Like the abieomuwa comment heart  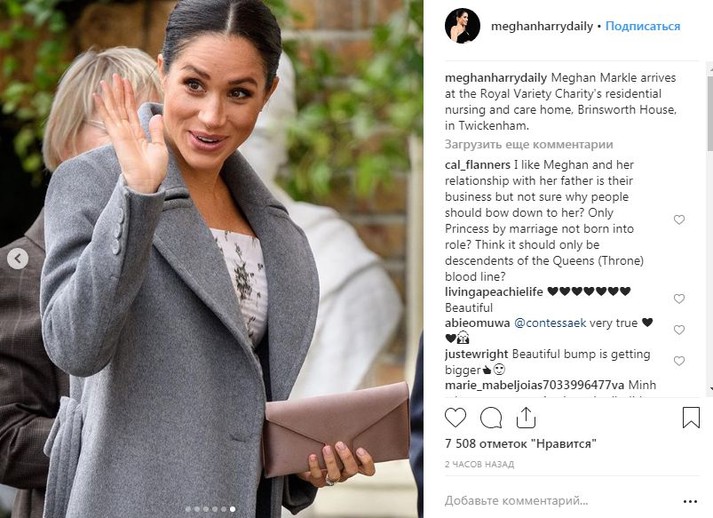click(679, 330)
